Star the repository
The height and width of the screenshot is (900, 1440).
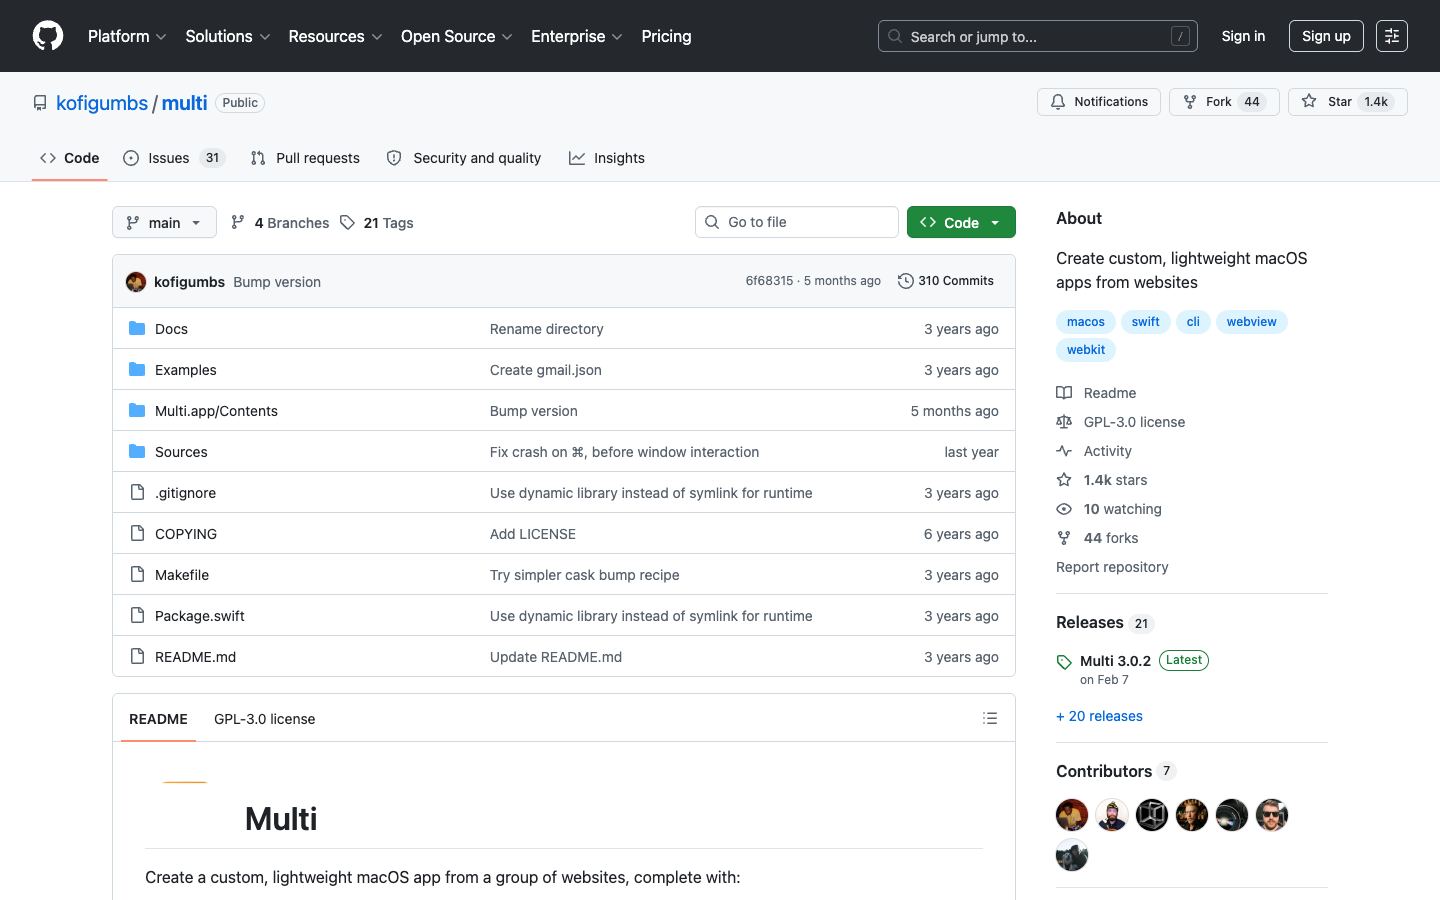[x=1348, y=102]
